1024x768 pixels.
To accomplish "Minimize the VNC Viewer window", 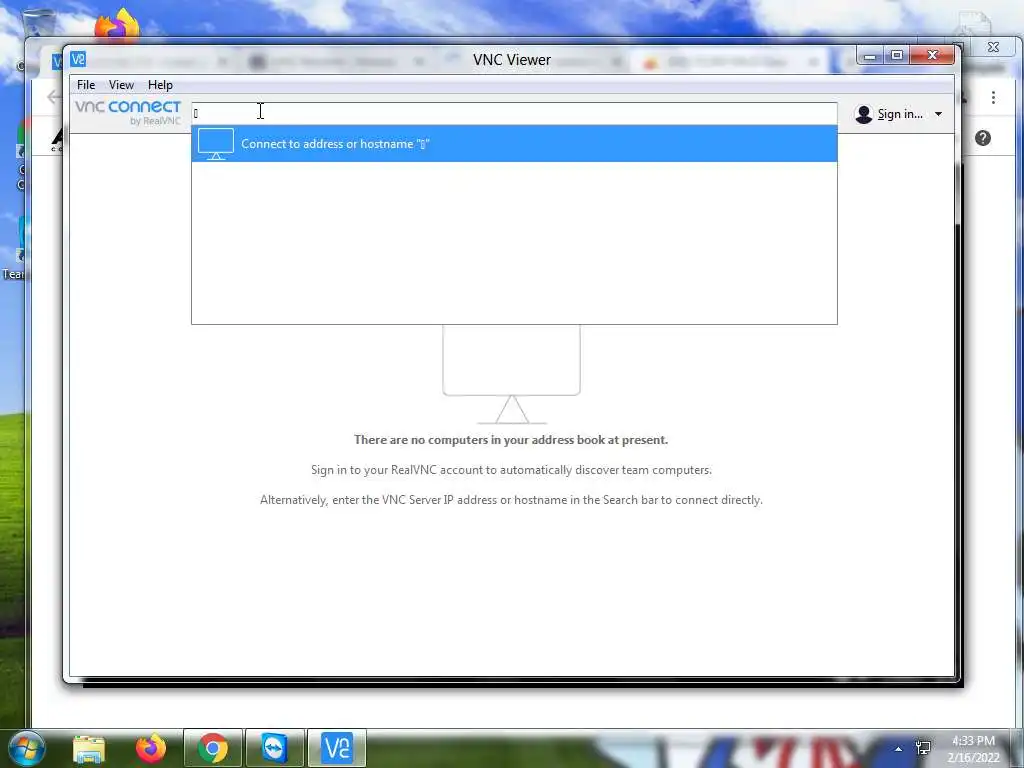I will point(869,56).
